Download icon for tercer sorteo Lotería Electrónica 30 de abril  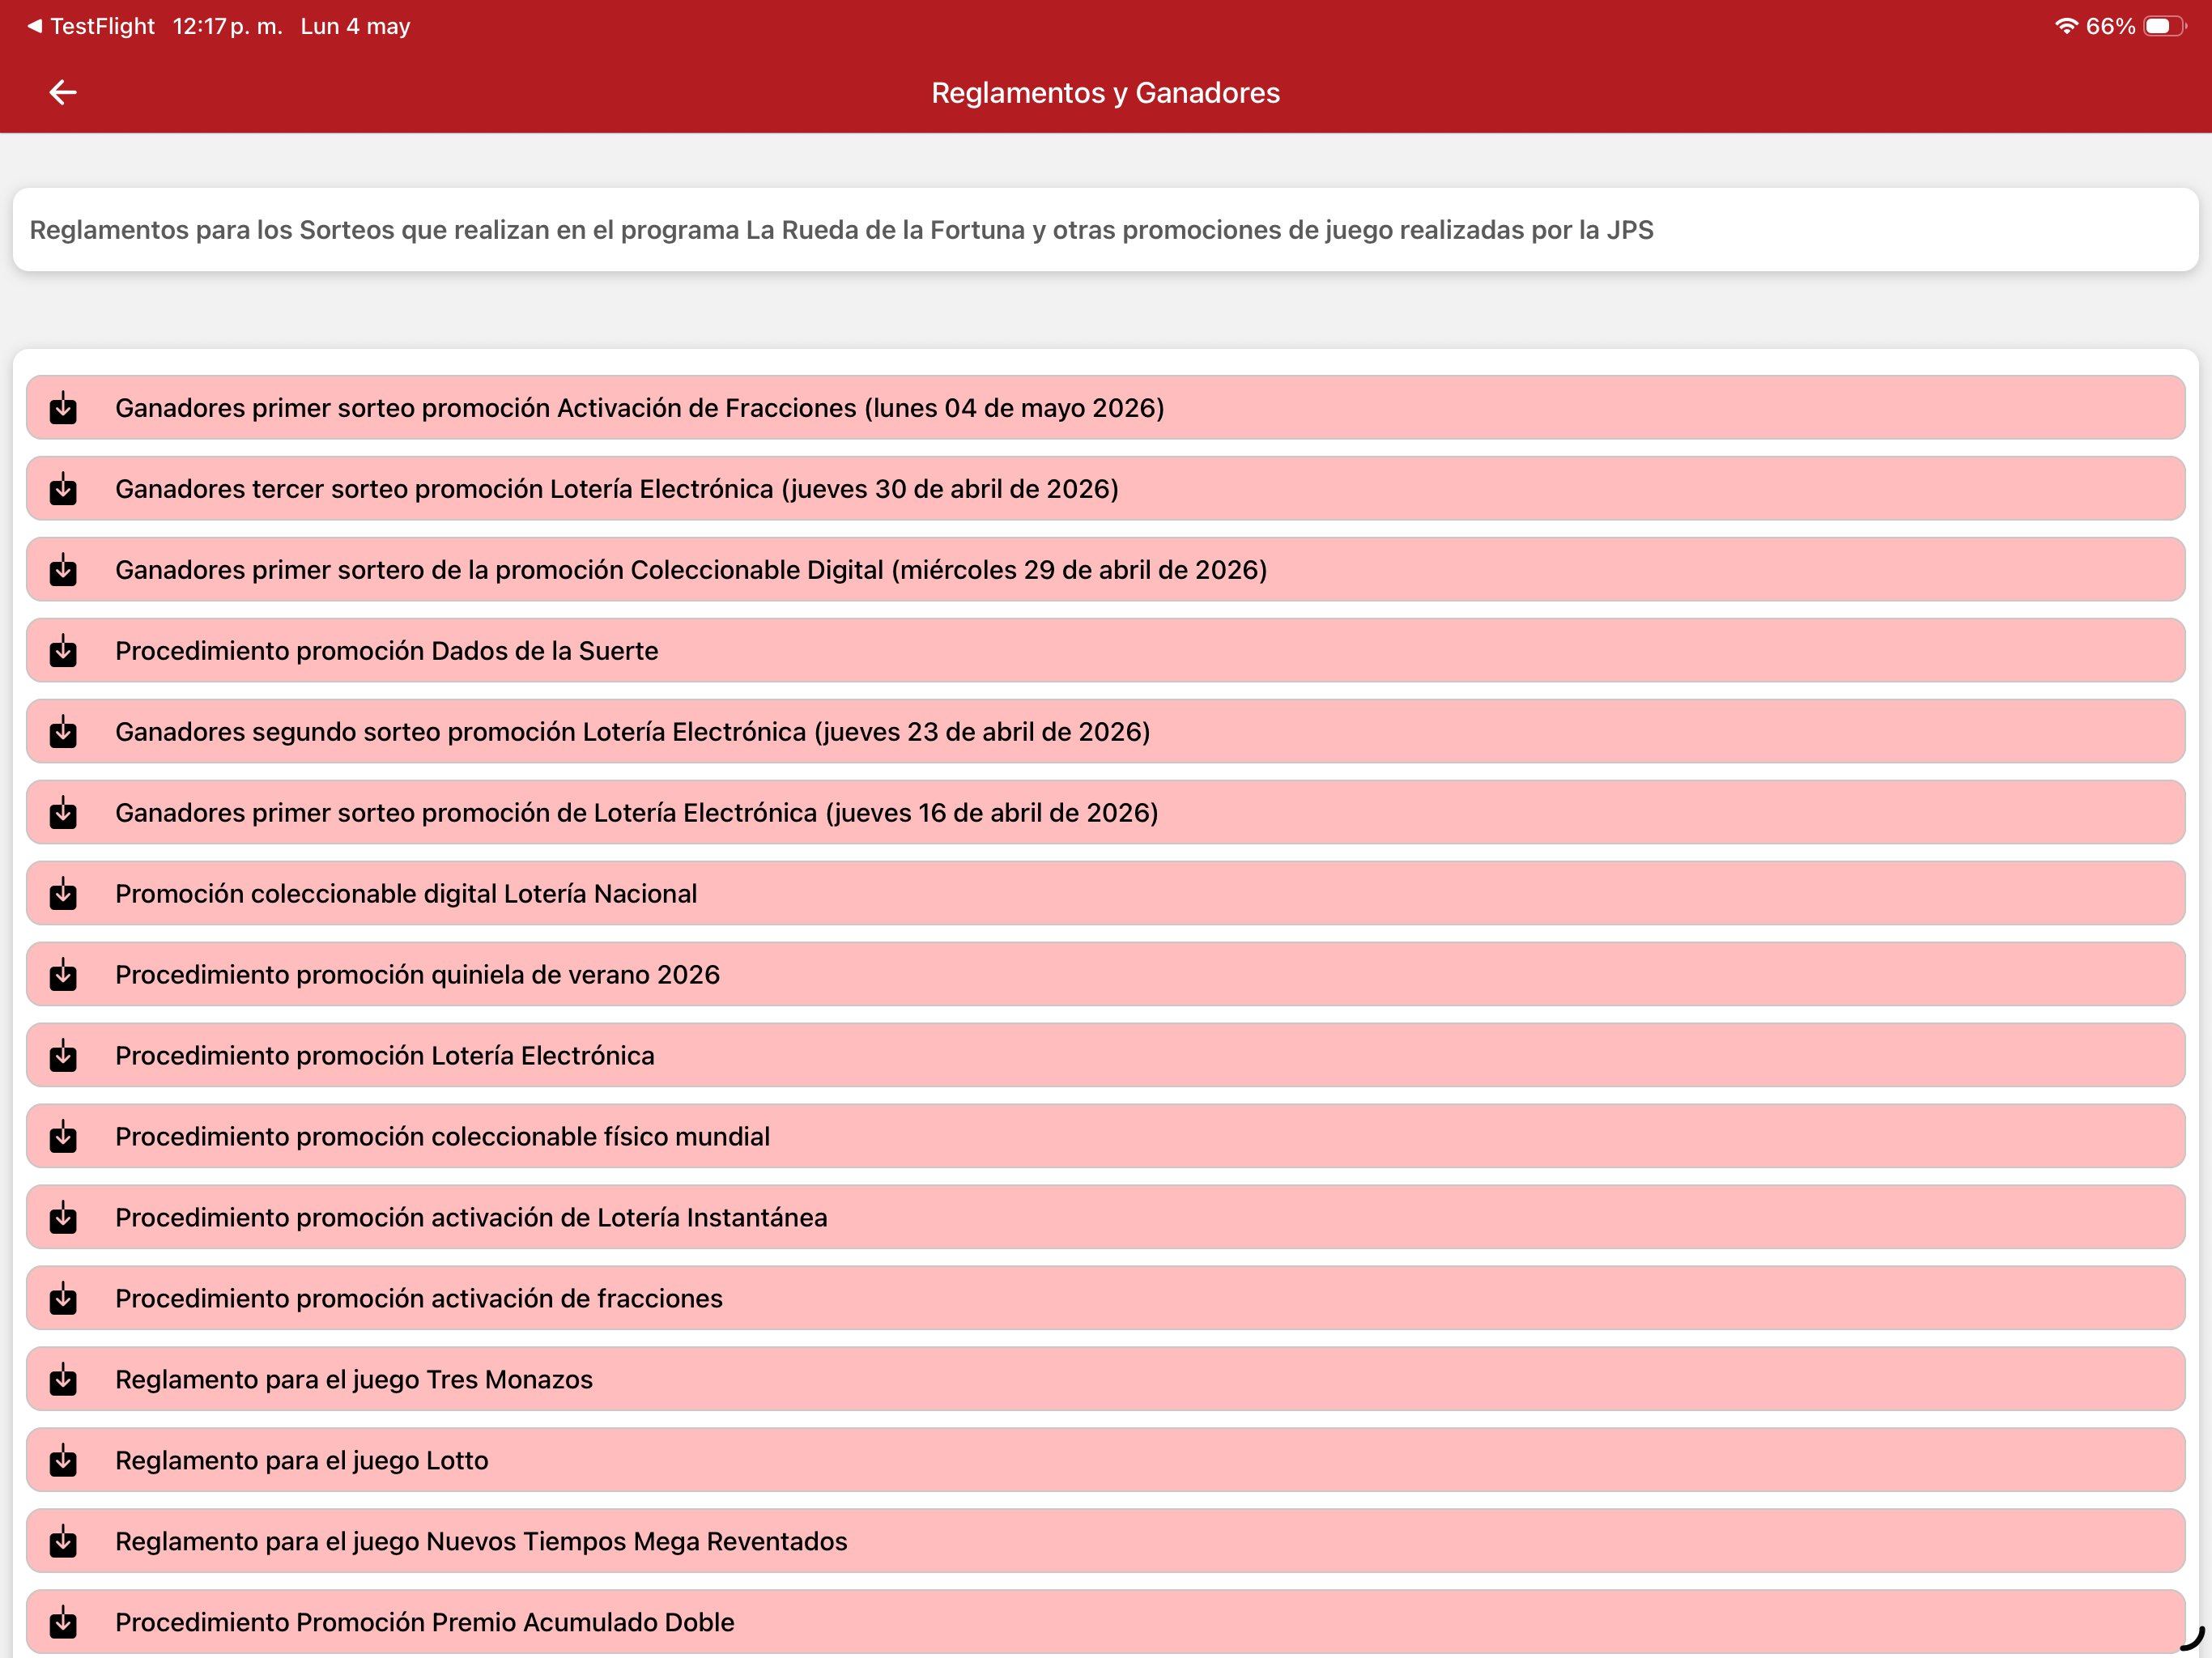[x=63, y=489]
